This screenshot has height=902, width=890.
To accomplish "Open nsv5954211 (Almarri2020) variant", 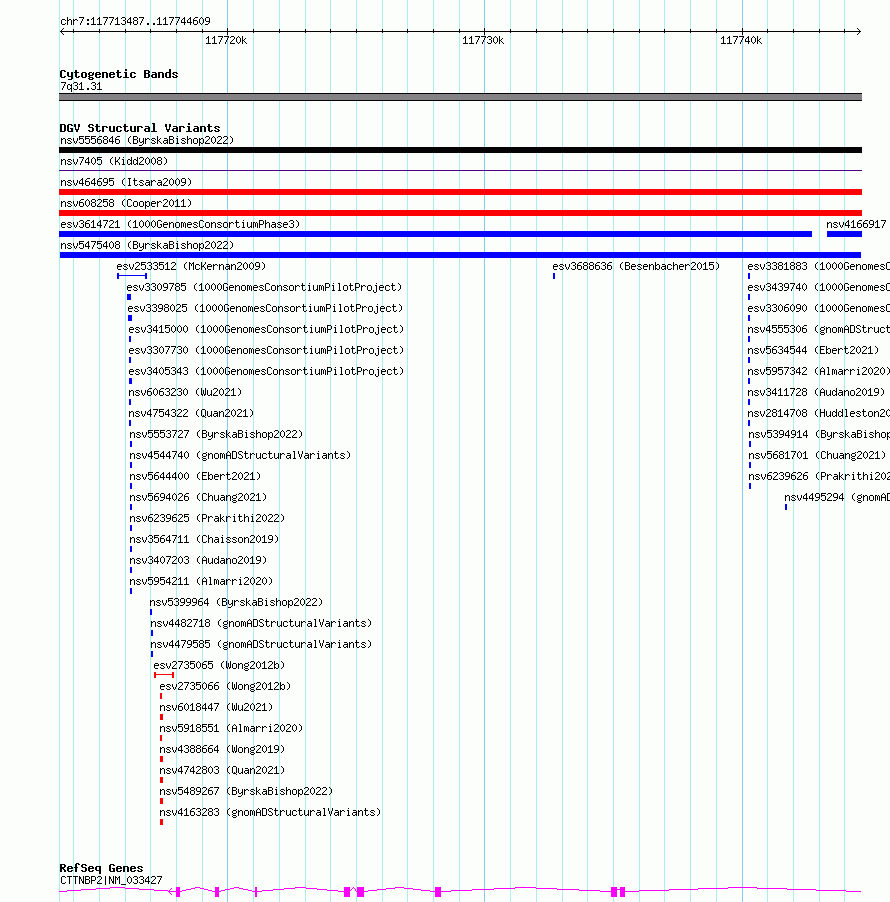I will 201,581.
